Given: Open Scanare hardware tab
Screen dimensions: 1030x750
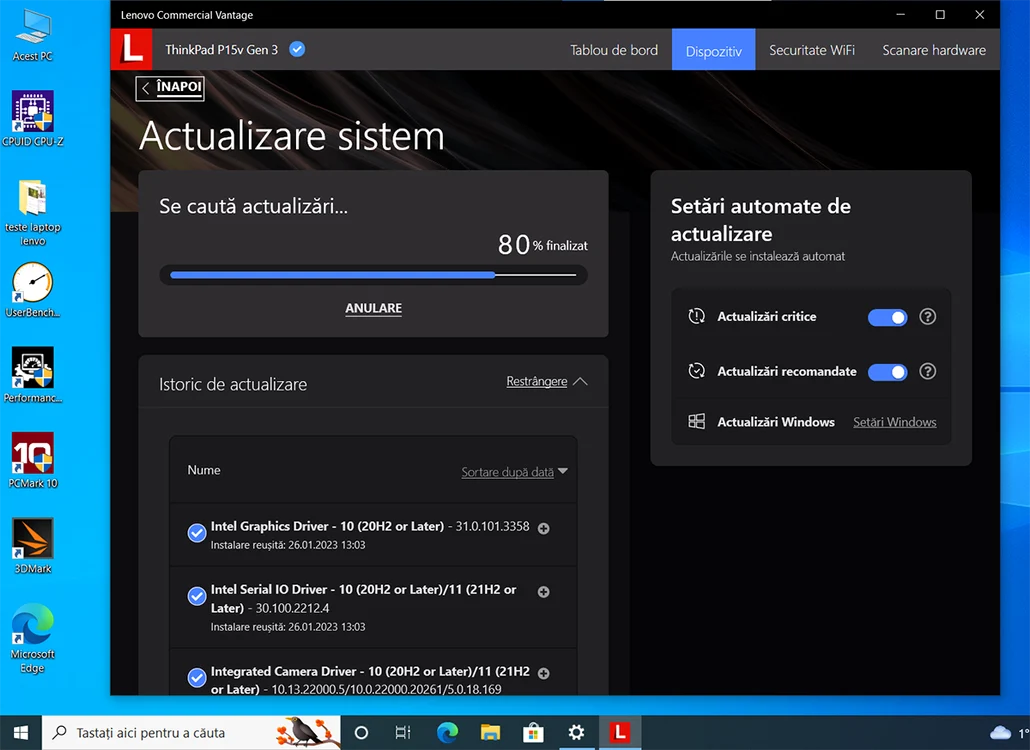Looking at the screenshot, I should tap(933, 50).
